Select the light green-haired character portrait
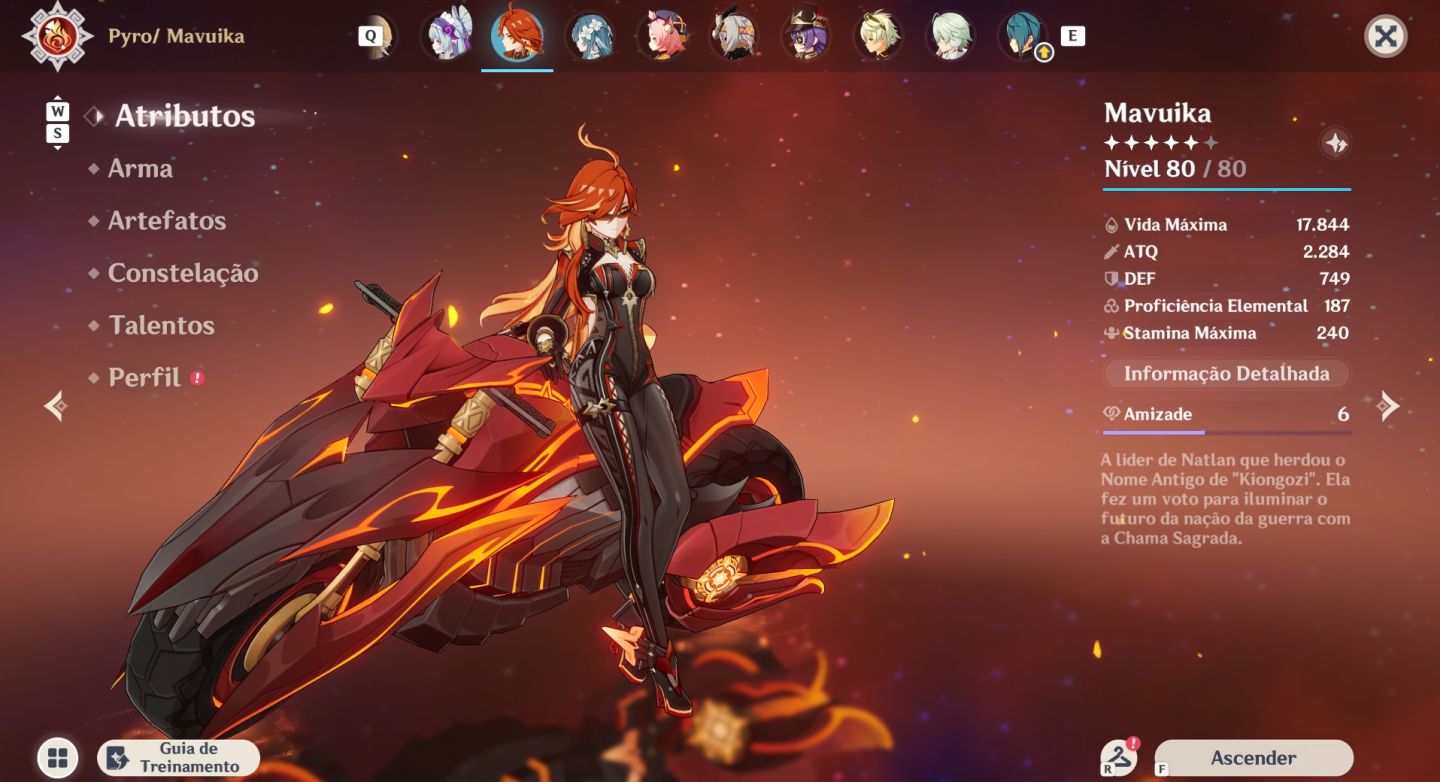Image resolution: width=1440 pixels, height=782 pixels. (950, 36)
